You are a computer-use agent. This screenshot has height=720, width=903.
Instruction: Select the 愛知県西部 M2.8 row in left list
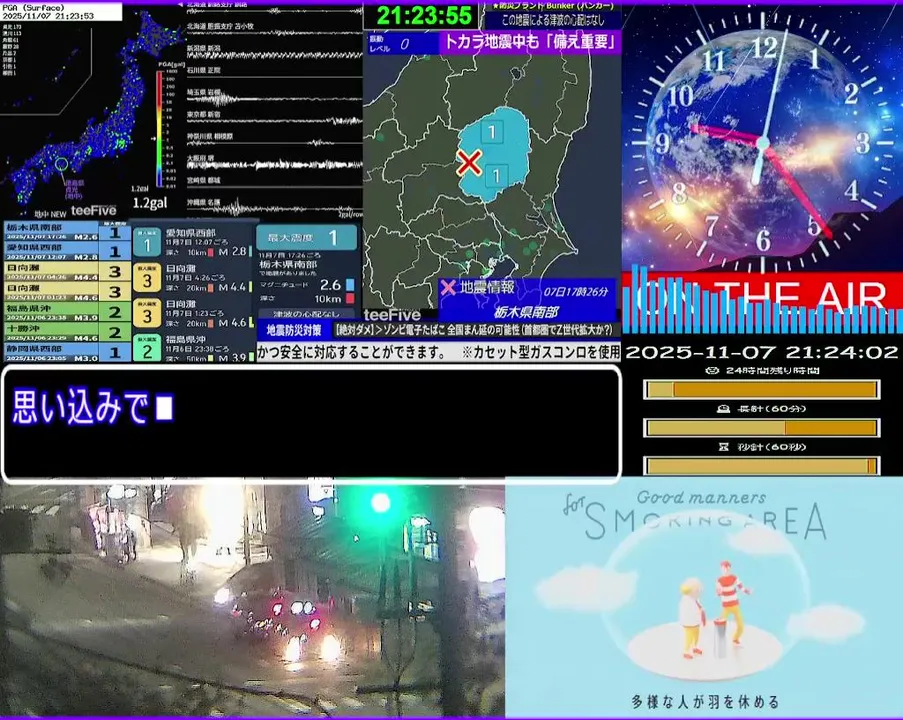(x=67, y=251)
